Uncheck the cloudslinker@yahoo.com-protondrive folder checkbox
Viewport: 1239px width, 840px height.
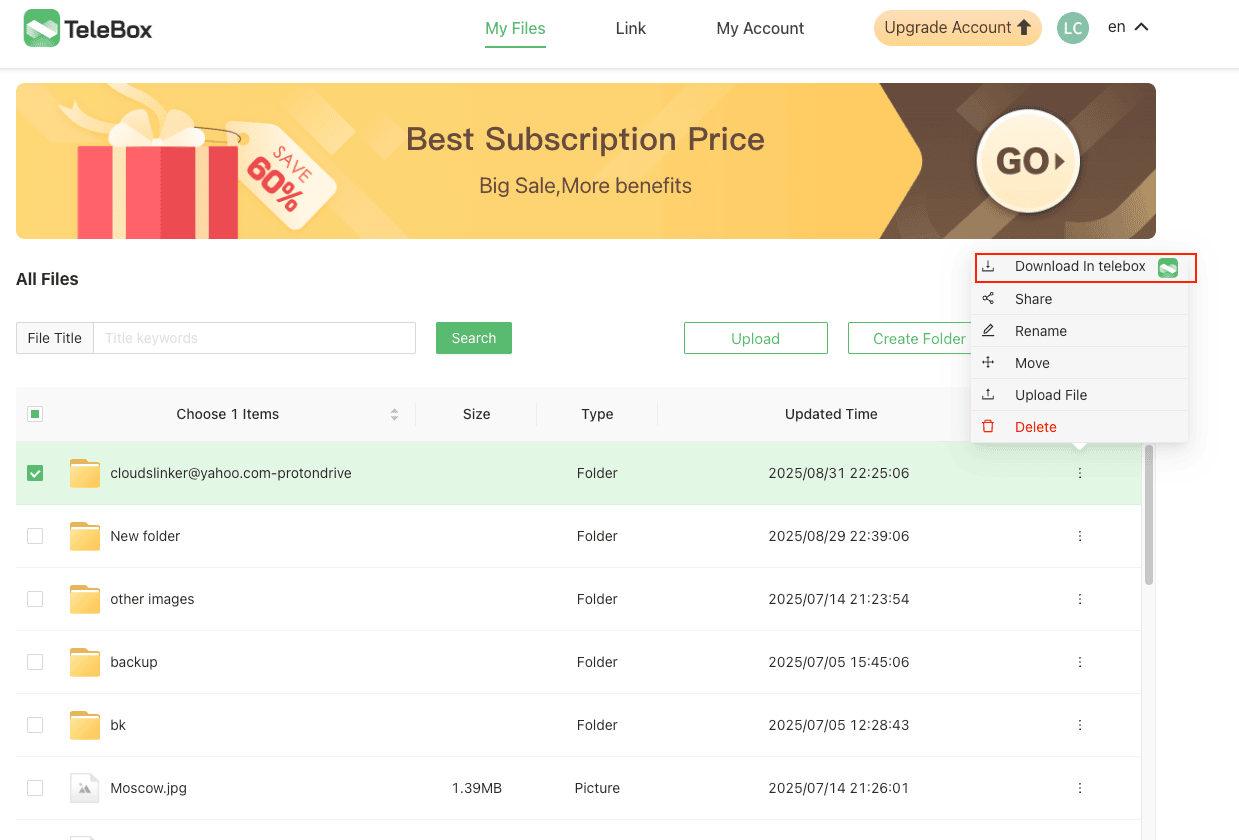click(x=35, y=473)
